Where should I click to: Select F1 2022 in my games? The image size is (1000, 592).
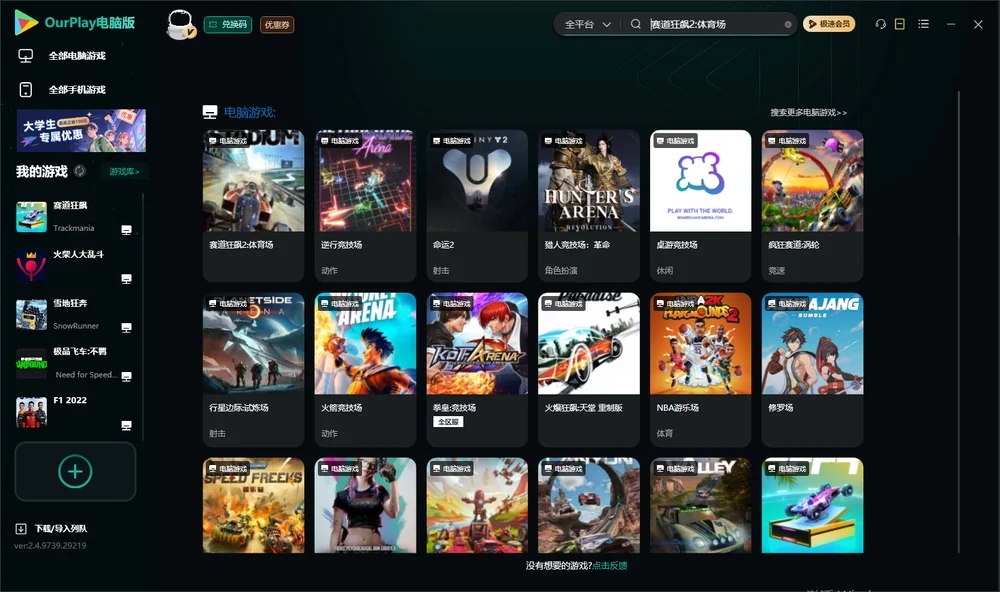point(75,412)
